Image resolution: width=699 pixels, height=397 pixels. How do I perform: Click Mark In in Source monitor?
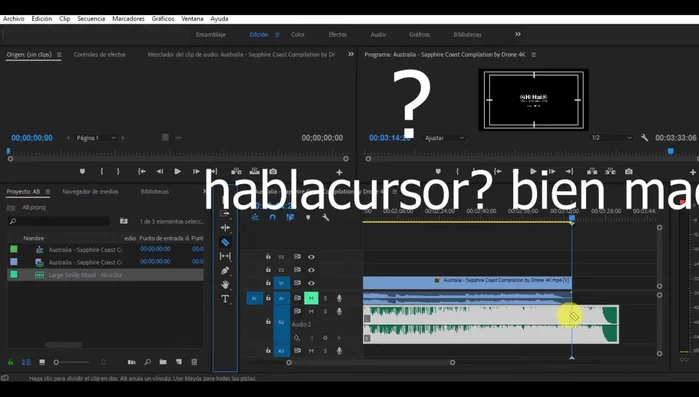[x=102, y=172]
